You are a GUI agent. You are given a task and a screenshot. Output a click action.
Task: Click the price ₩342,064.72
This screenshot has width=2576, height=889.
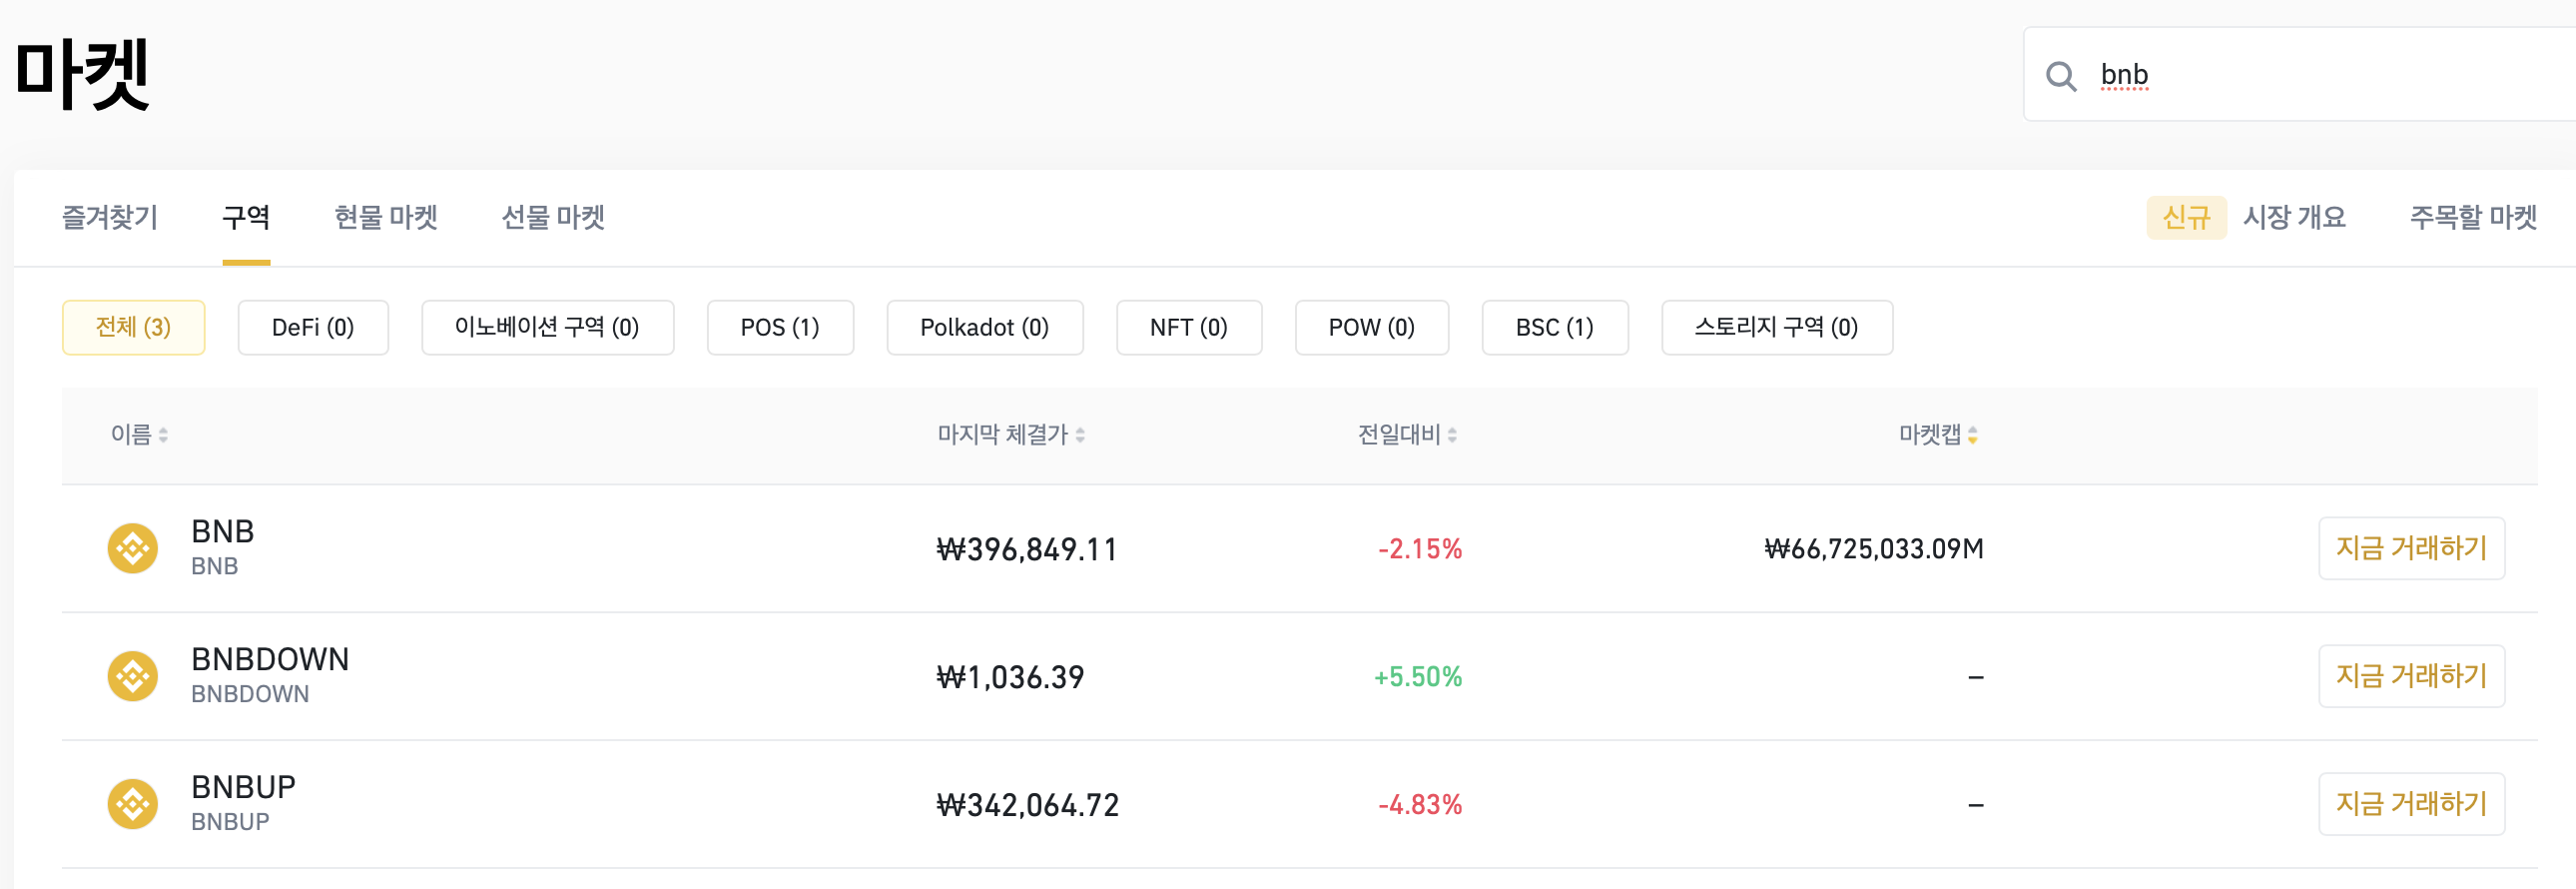click(1028, 805)
